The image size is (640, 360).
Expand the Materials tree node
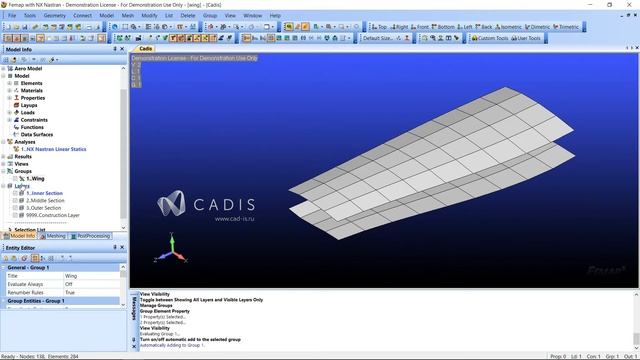click(x=9, y=90)
